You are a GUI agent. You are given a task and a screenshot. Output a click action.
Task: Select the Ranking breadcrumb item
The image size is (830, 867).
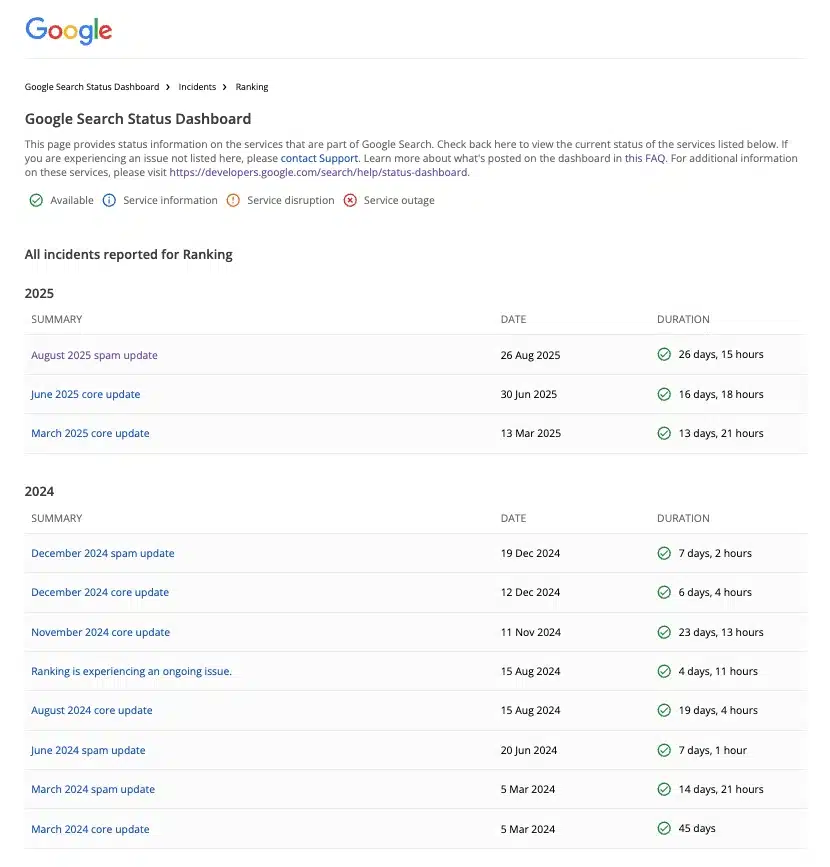pyautogui.click(x=252, y=87)
